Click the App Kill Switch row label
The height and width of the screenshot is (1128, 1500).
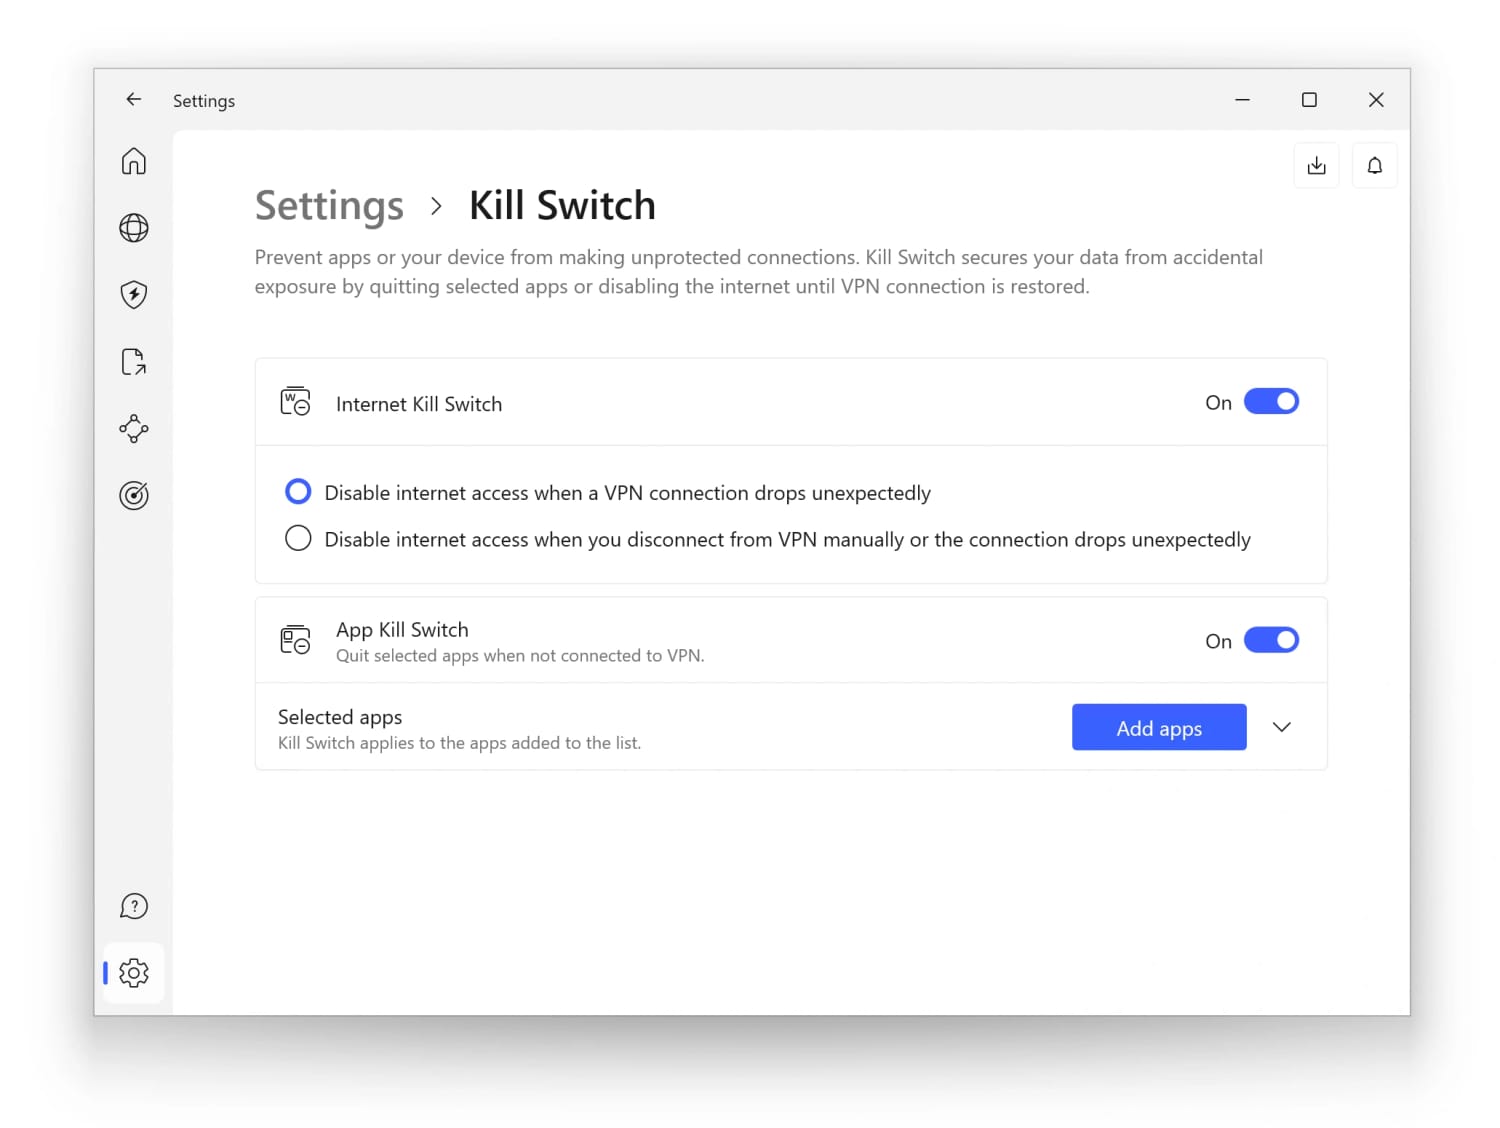[402, 630]
